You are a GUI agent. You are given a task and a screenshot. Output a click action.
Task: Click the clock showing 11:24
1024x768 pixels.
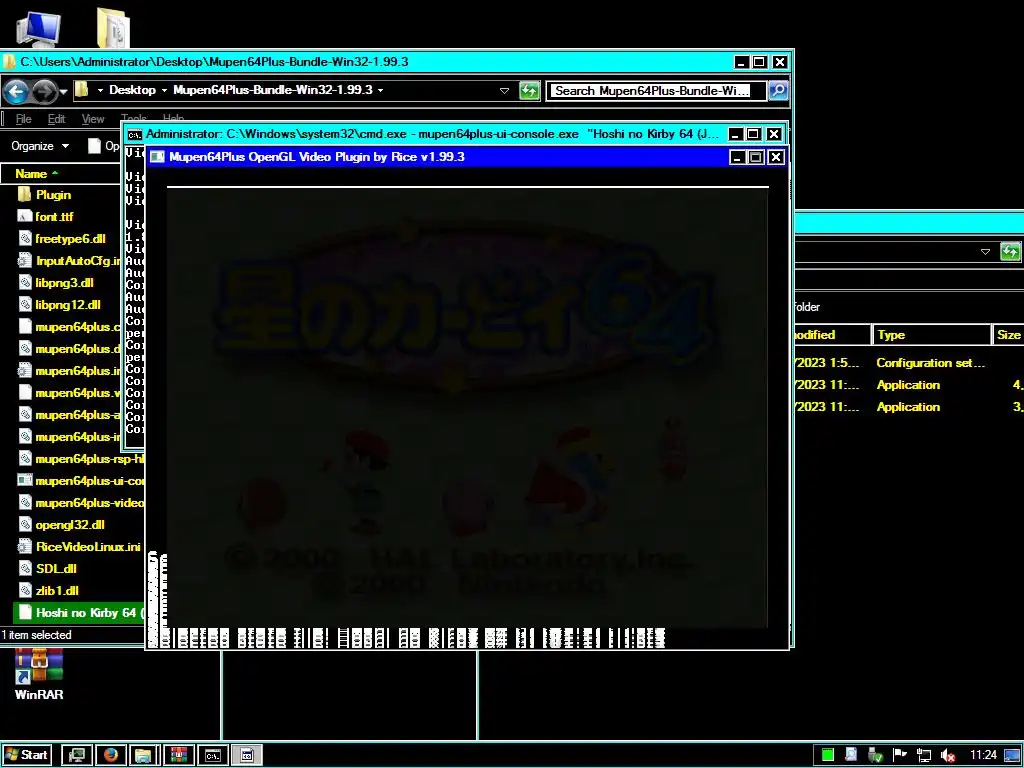[x=983, y=755]
